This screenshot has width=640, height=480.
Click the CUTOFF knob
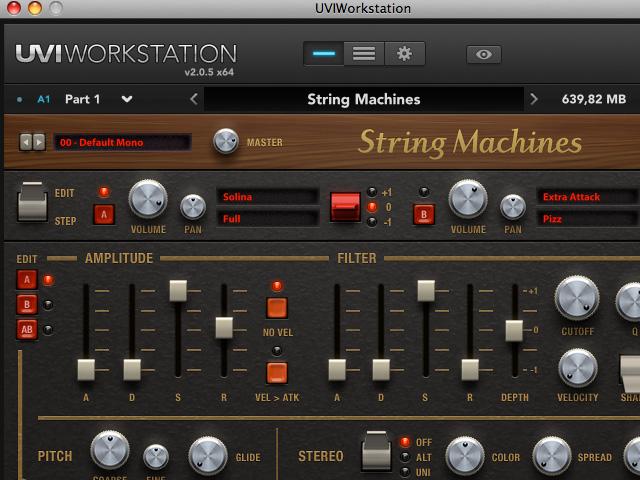(x=577, y=298)
